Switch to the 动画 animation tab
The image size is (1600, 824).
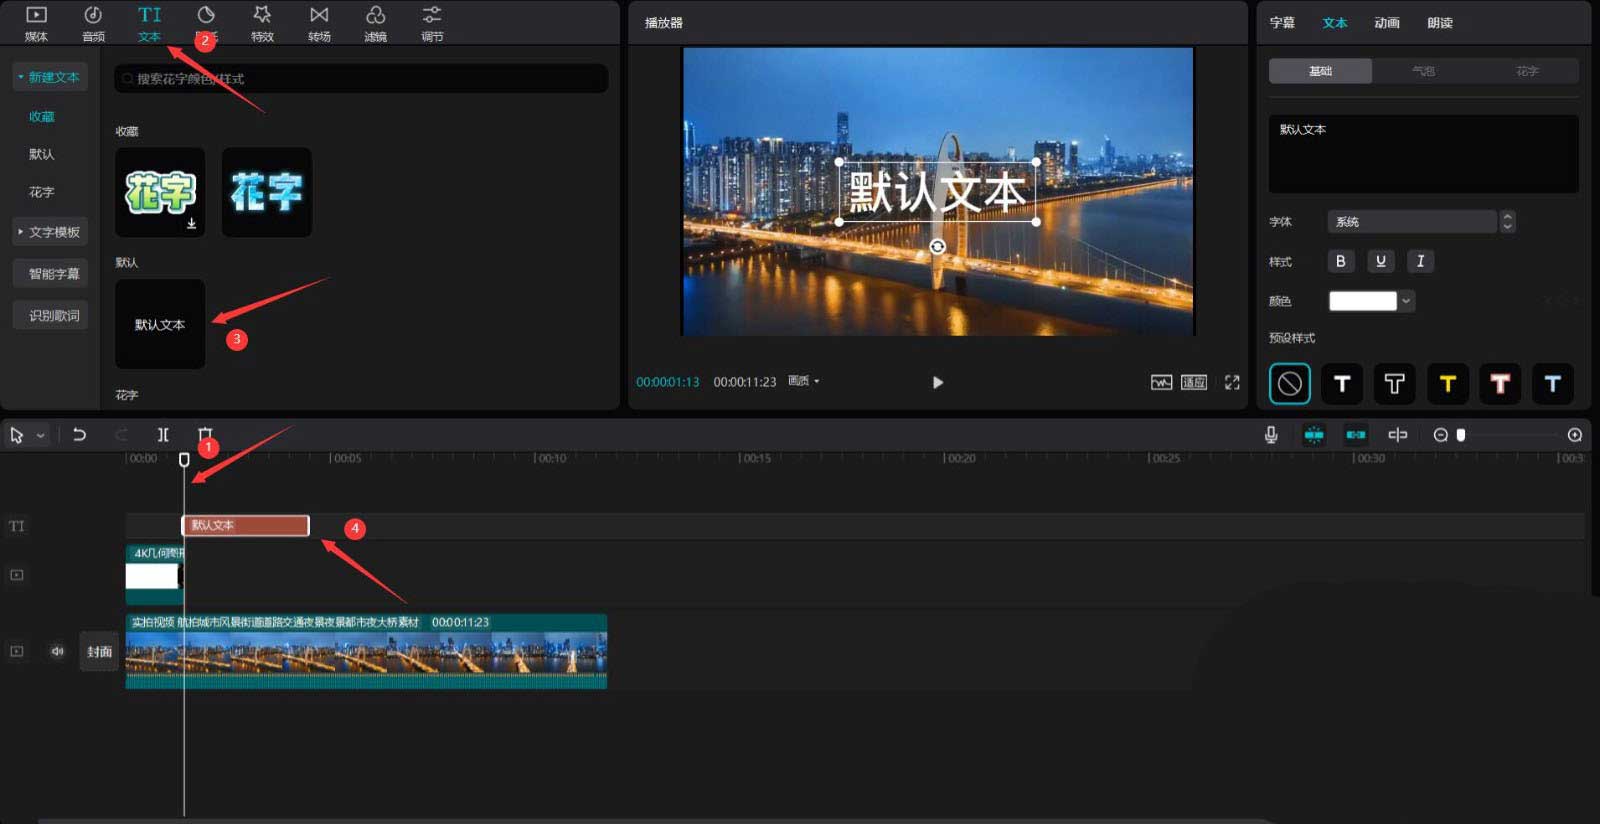[x=1386, y=23]
